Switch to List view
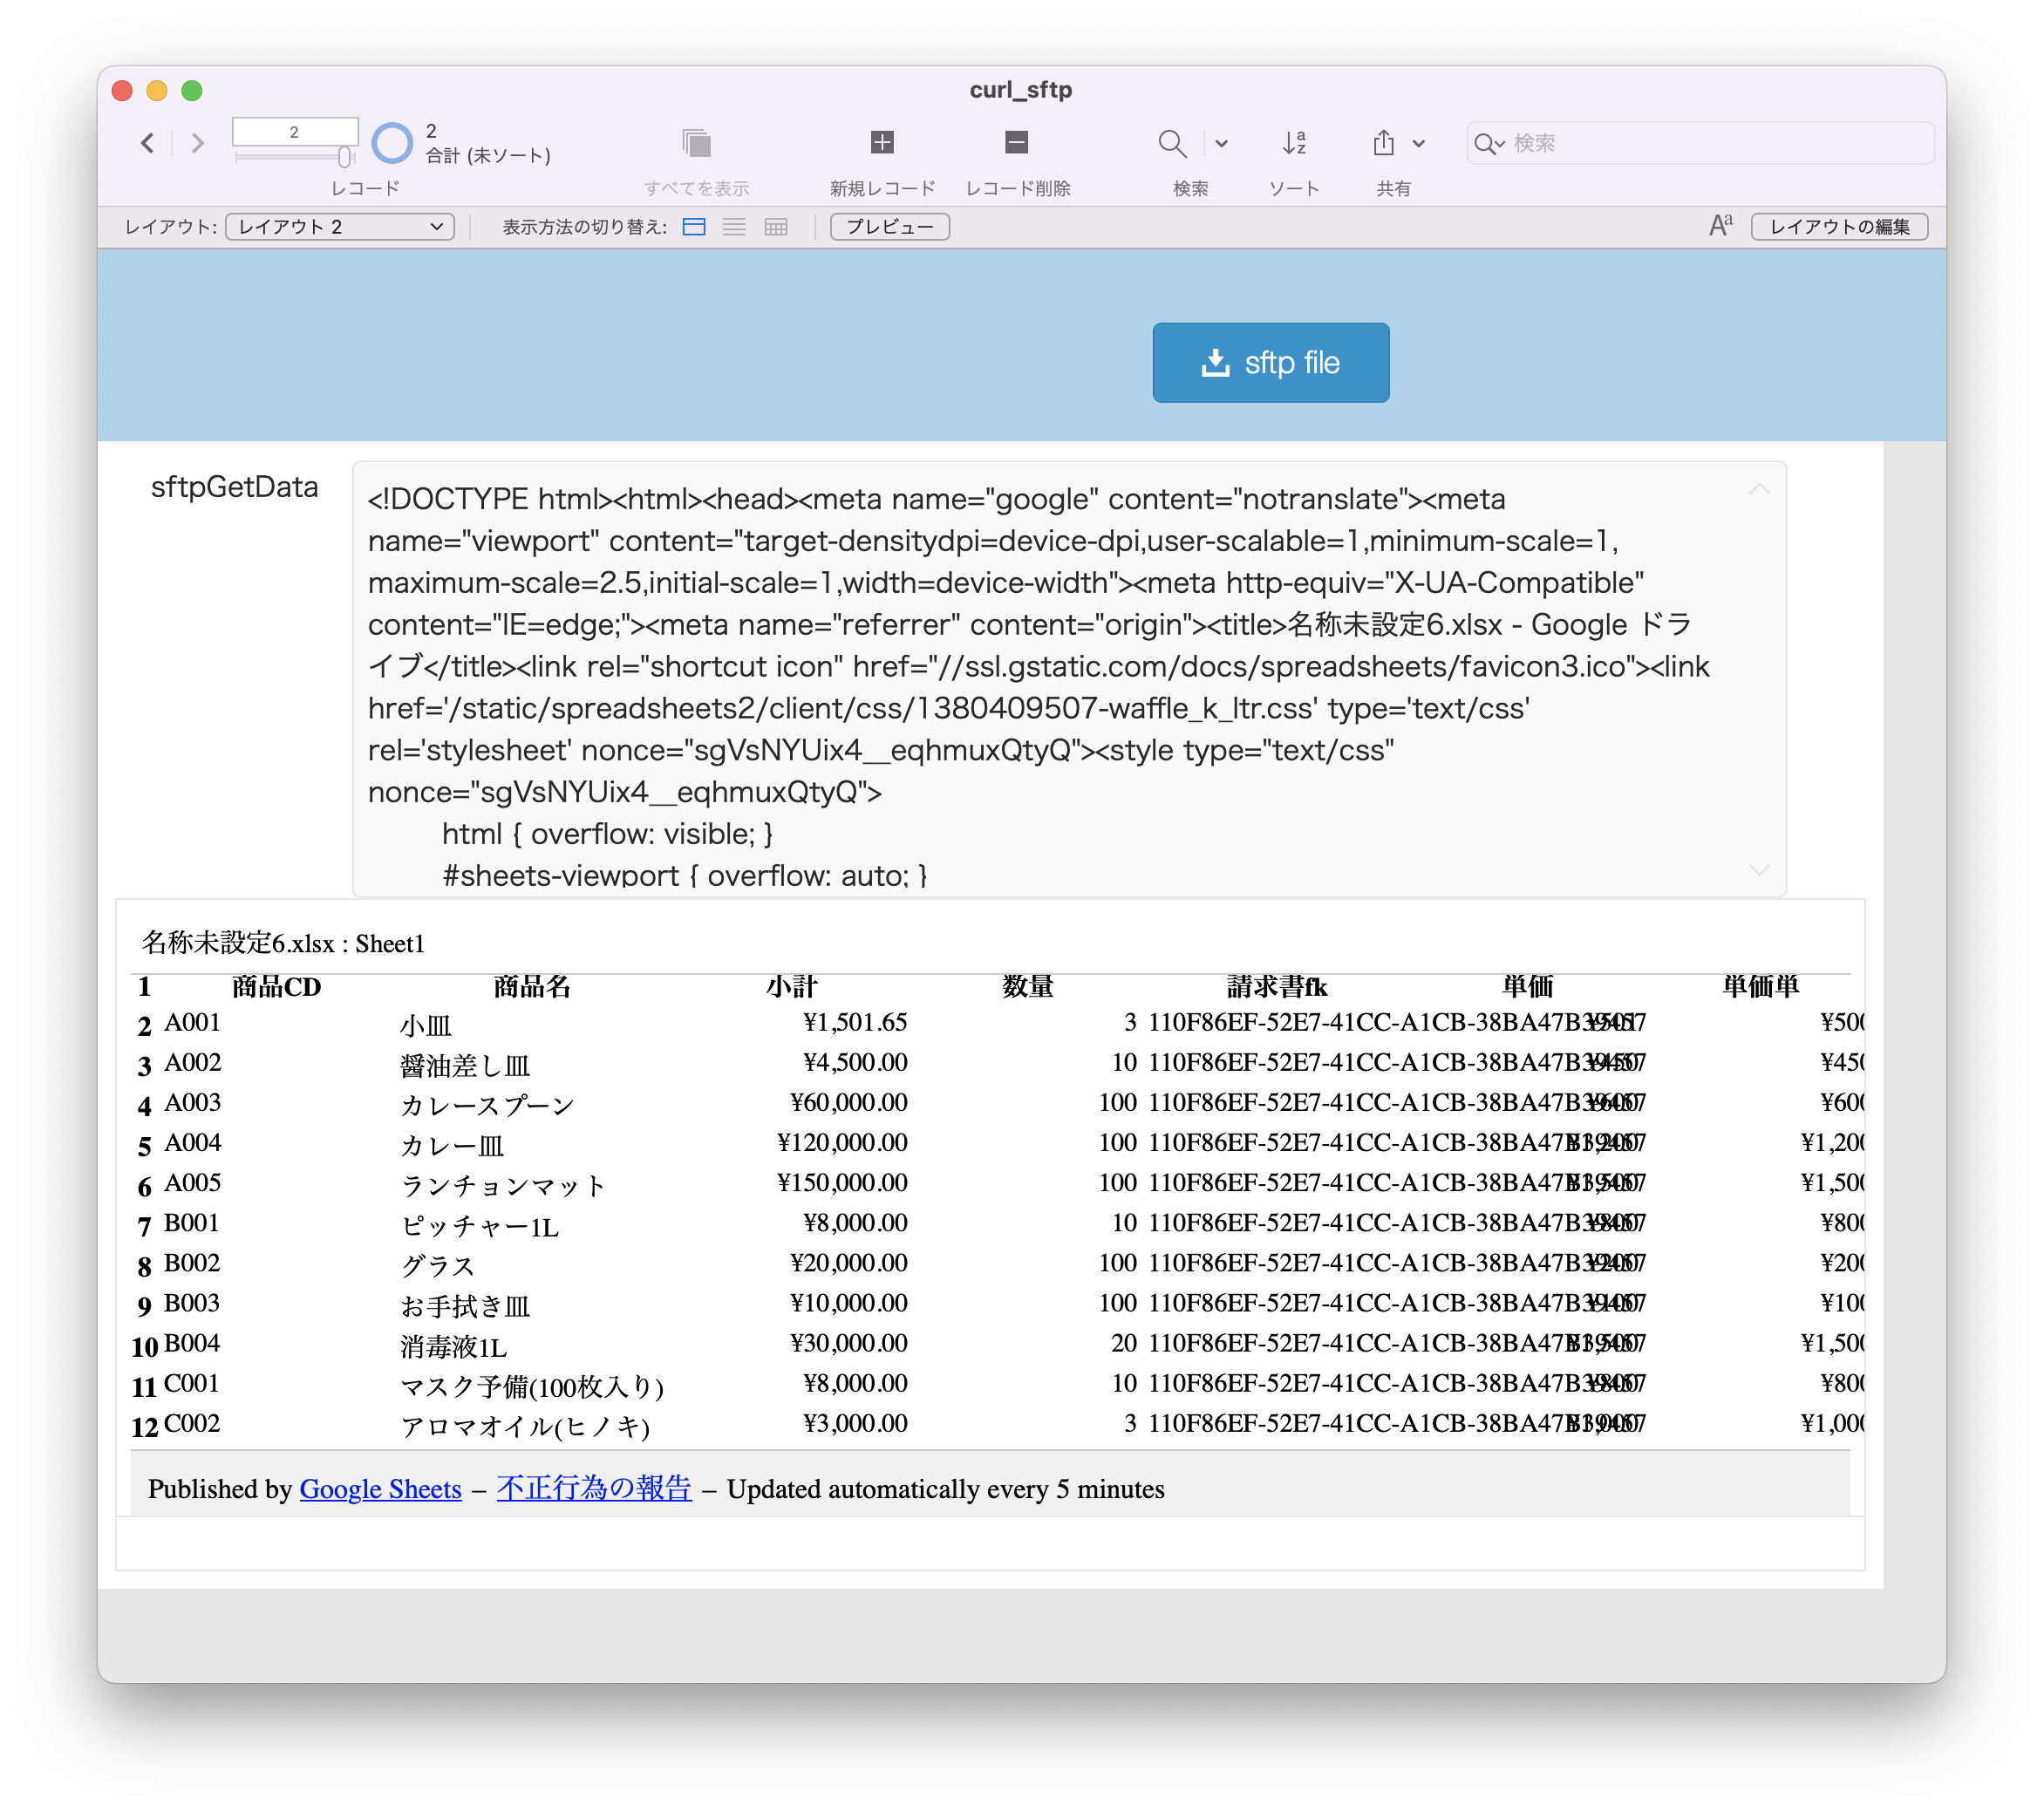This screenshot has height=1812, width=2044. pos(734,227)
